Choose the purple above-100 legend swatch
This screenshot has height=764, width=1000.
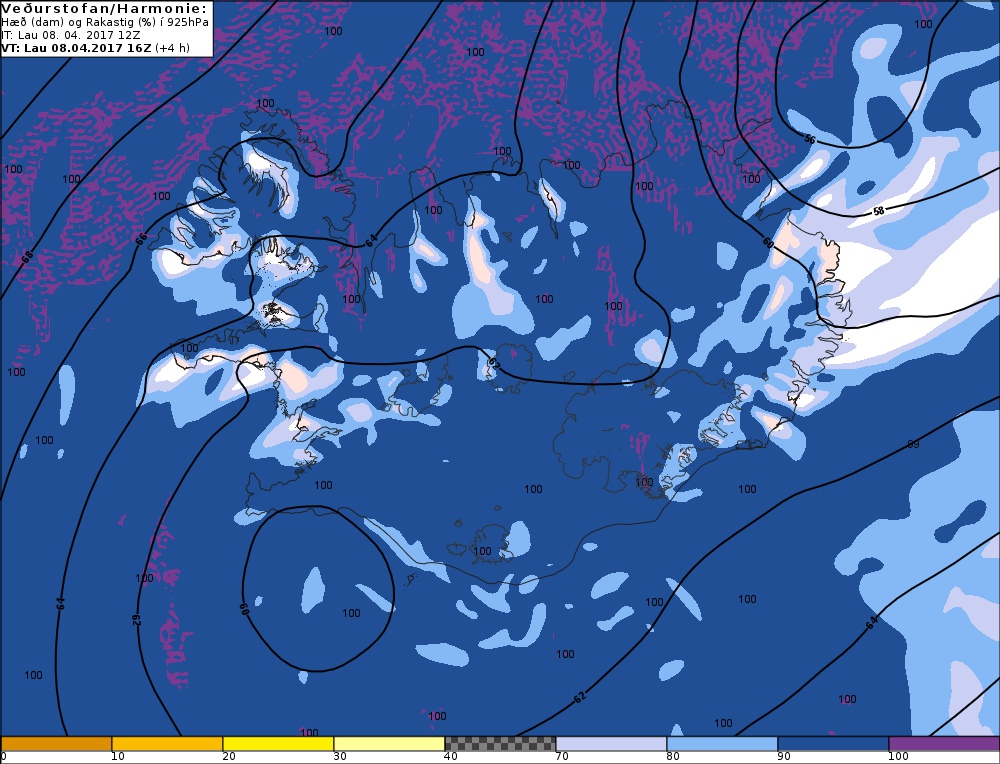[944, 744]
